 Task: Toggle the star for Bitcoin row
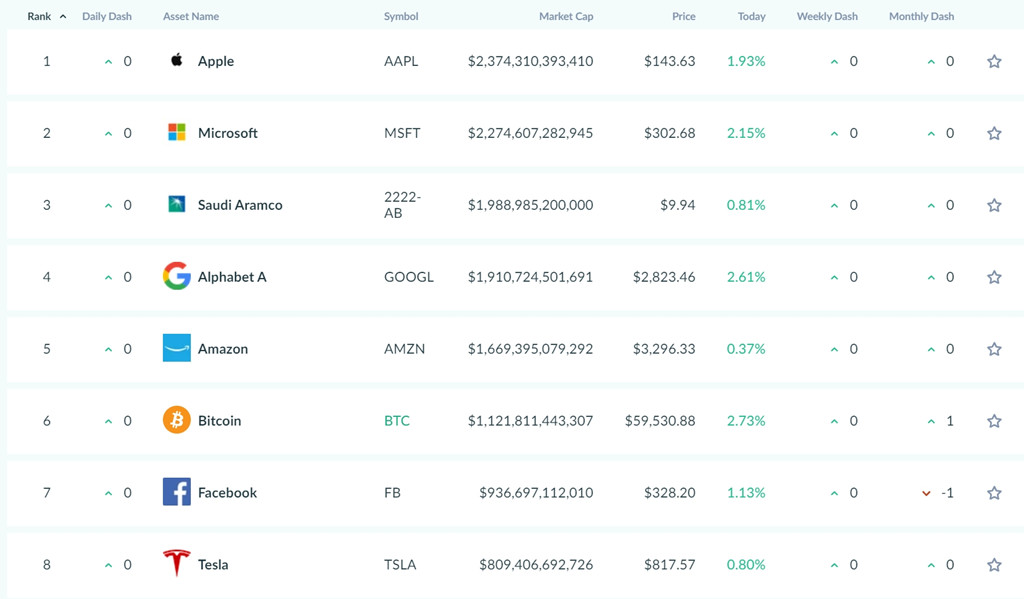click(x=994, y=421)
